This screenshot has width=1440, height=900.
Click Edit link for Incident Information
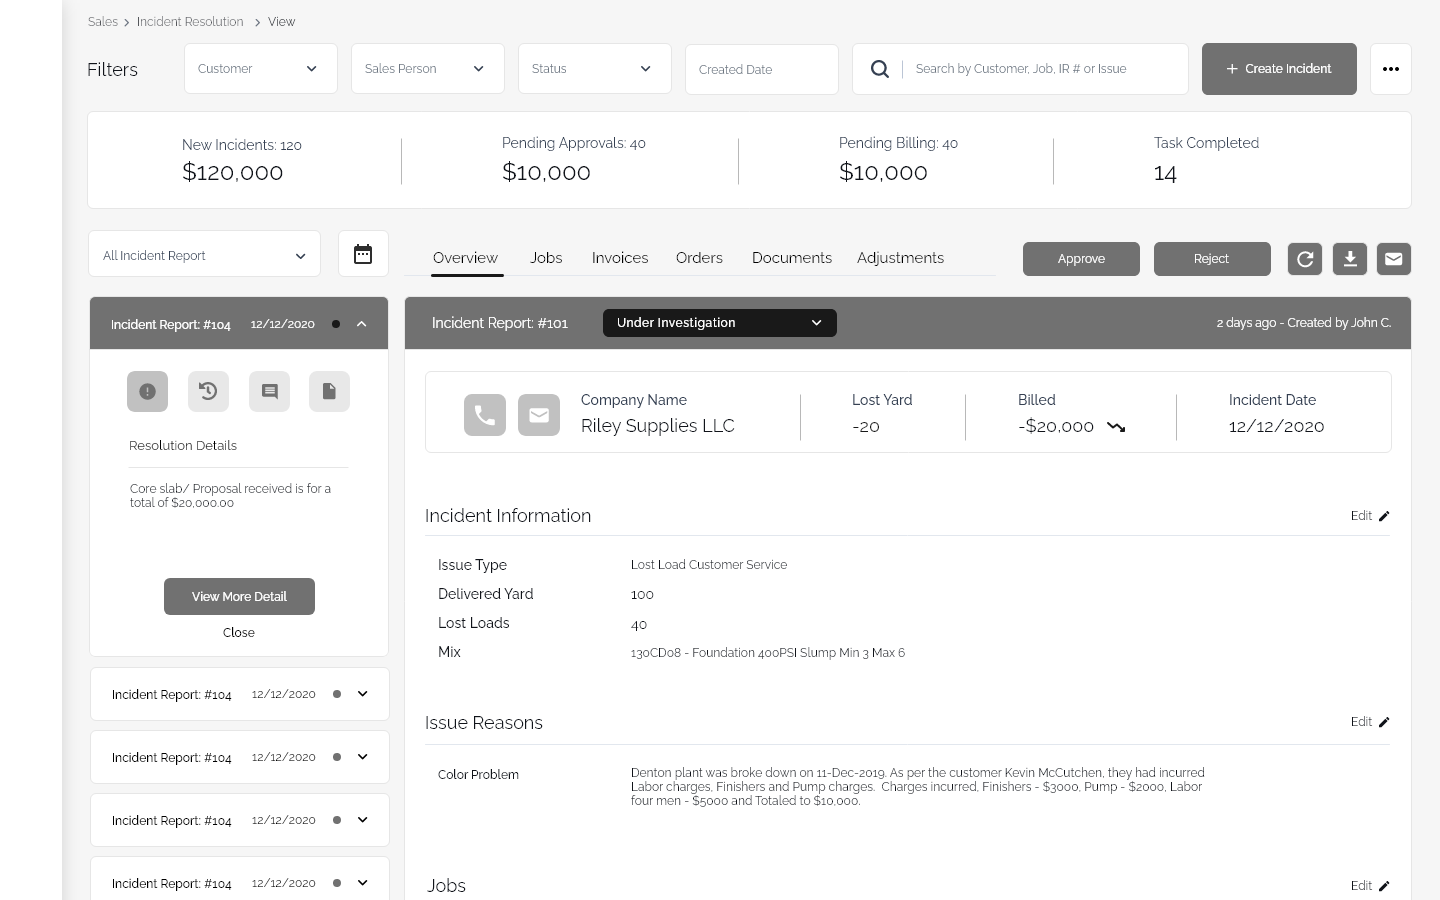pos(1361,516)
